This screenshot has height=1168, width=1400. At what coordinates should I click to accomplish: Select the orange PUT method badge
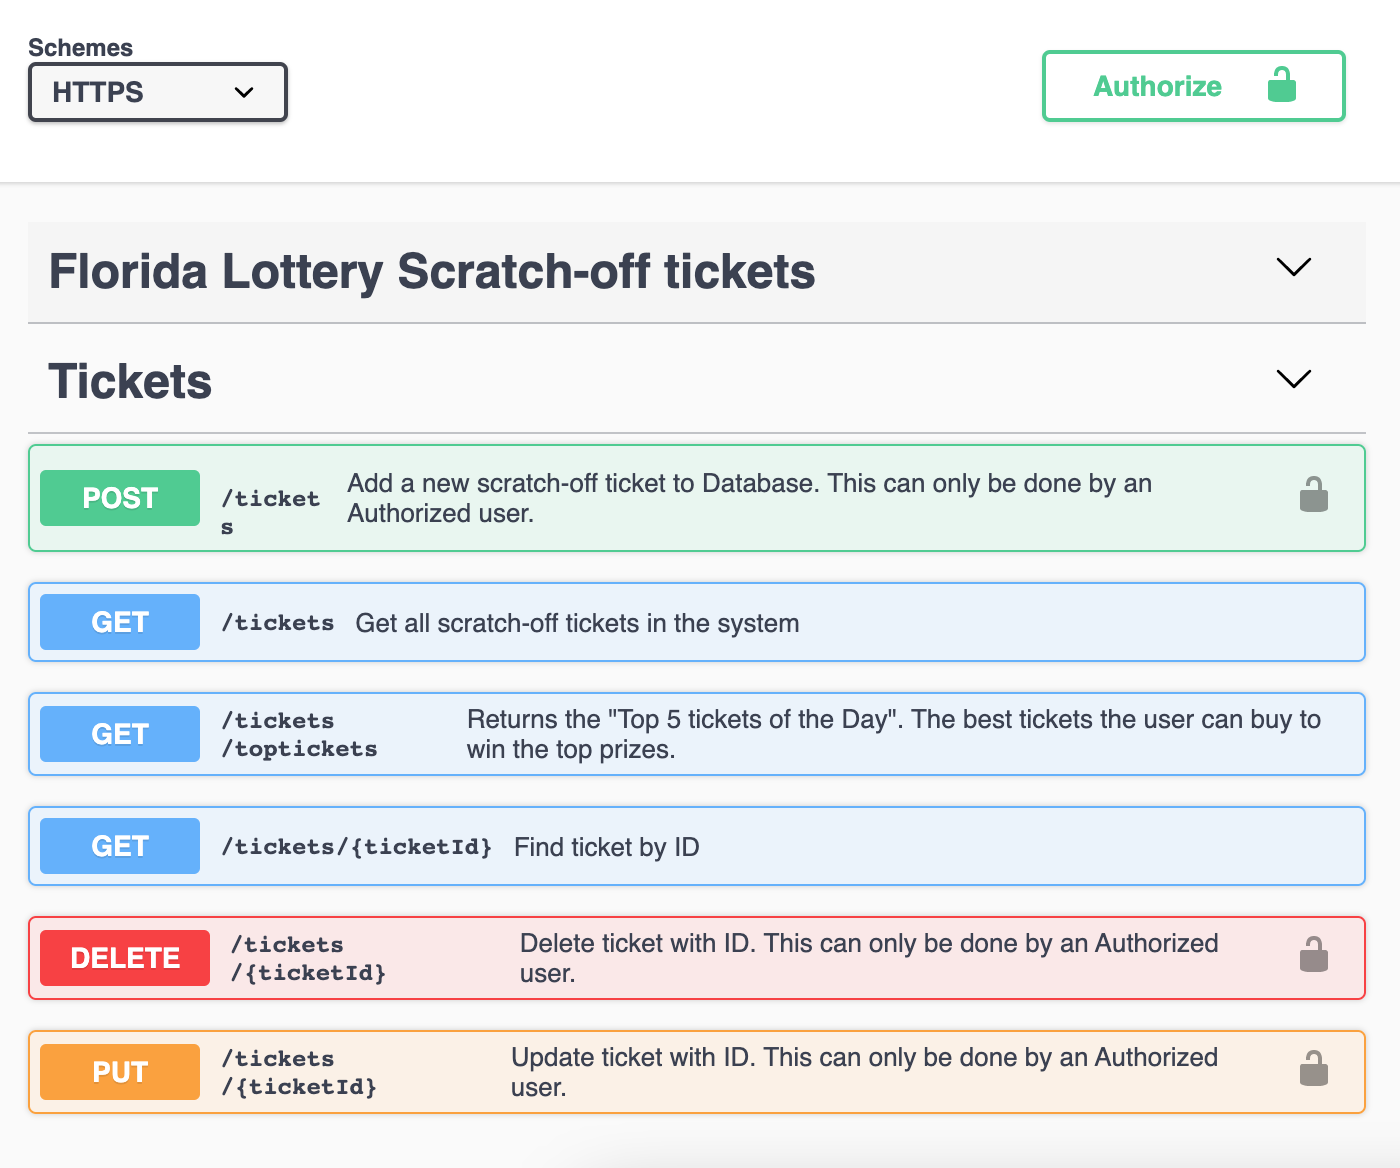(119, 1071)
